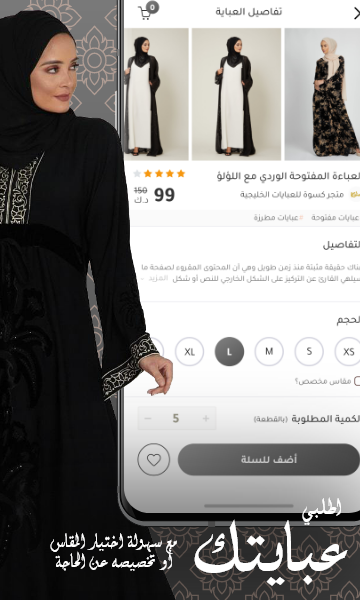Screen dimensions: 360x600
Task: Increase quantity with the plus button
Action: tap(206, 419)
